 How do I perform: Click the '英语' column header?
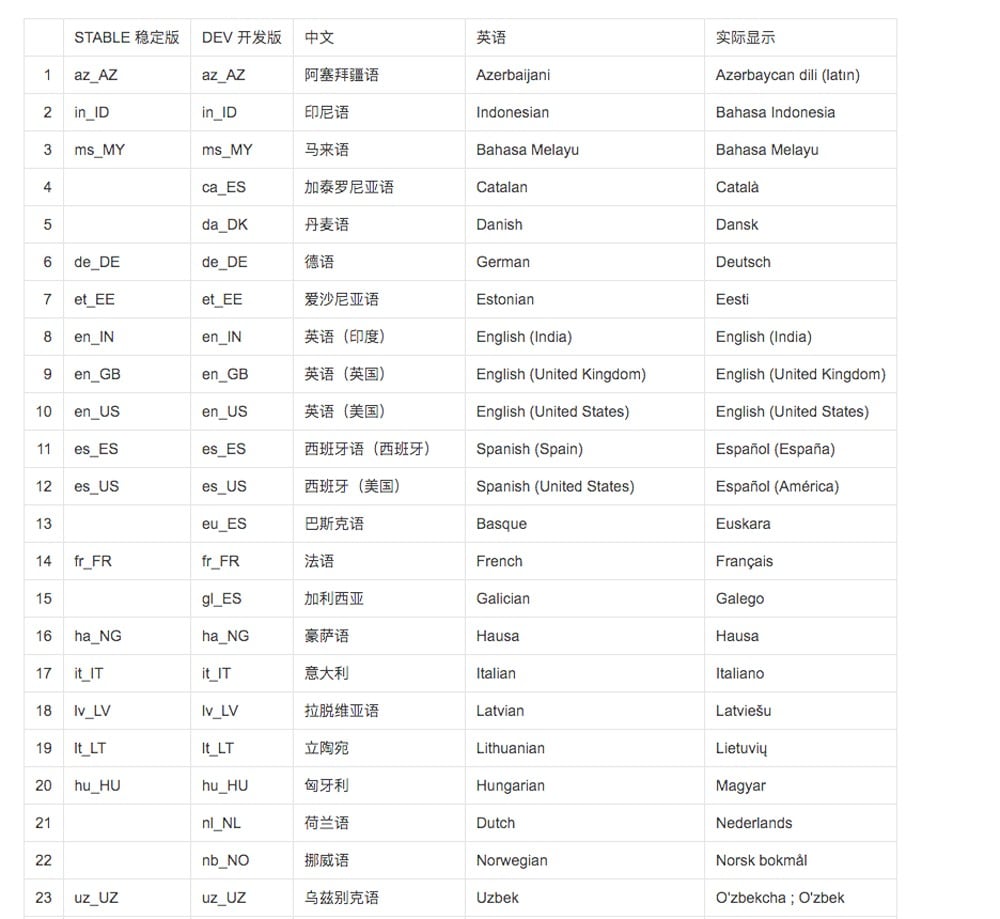(585, 38)
